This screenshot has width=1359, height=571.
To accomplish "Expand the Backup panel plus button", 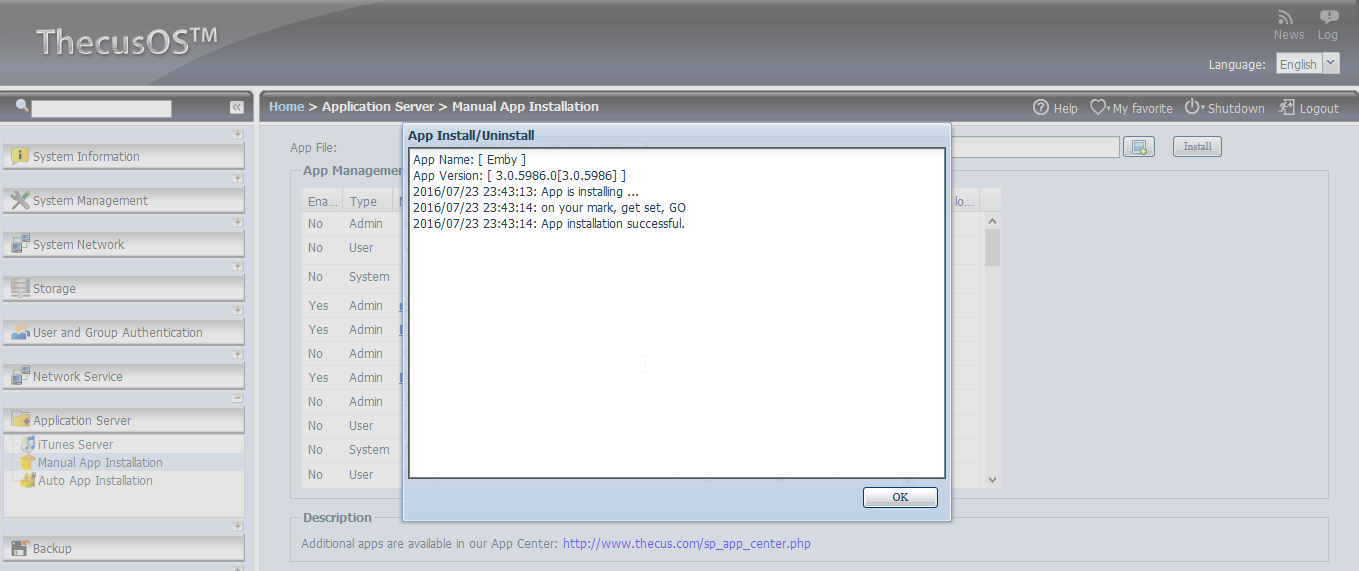I will click(237, 526).
